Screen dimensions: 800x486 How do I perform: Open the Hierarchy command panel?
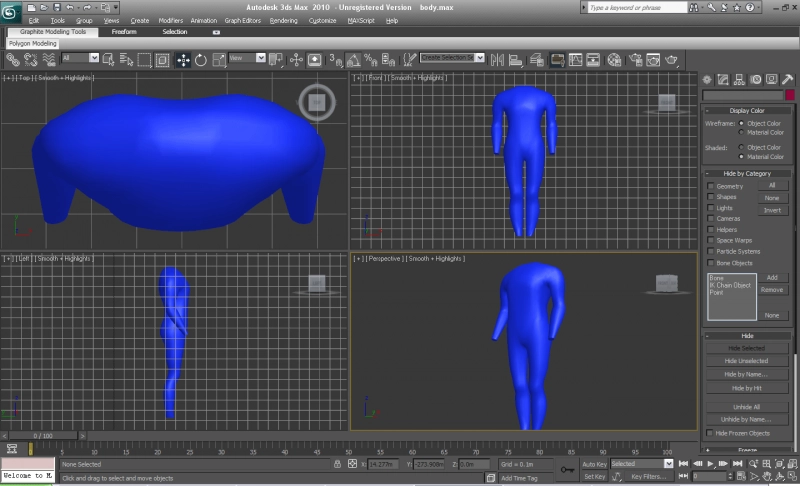click(x=739, y=78)
